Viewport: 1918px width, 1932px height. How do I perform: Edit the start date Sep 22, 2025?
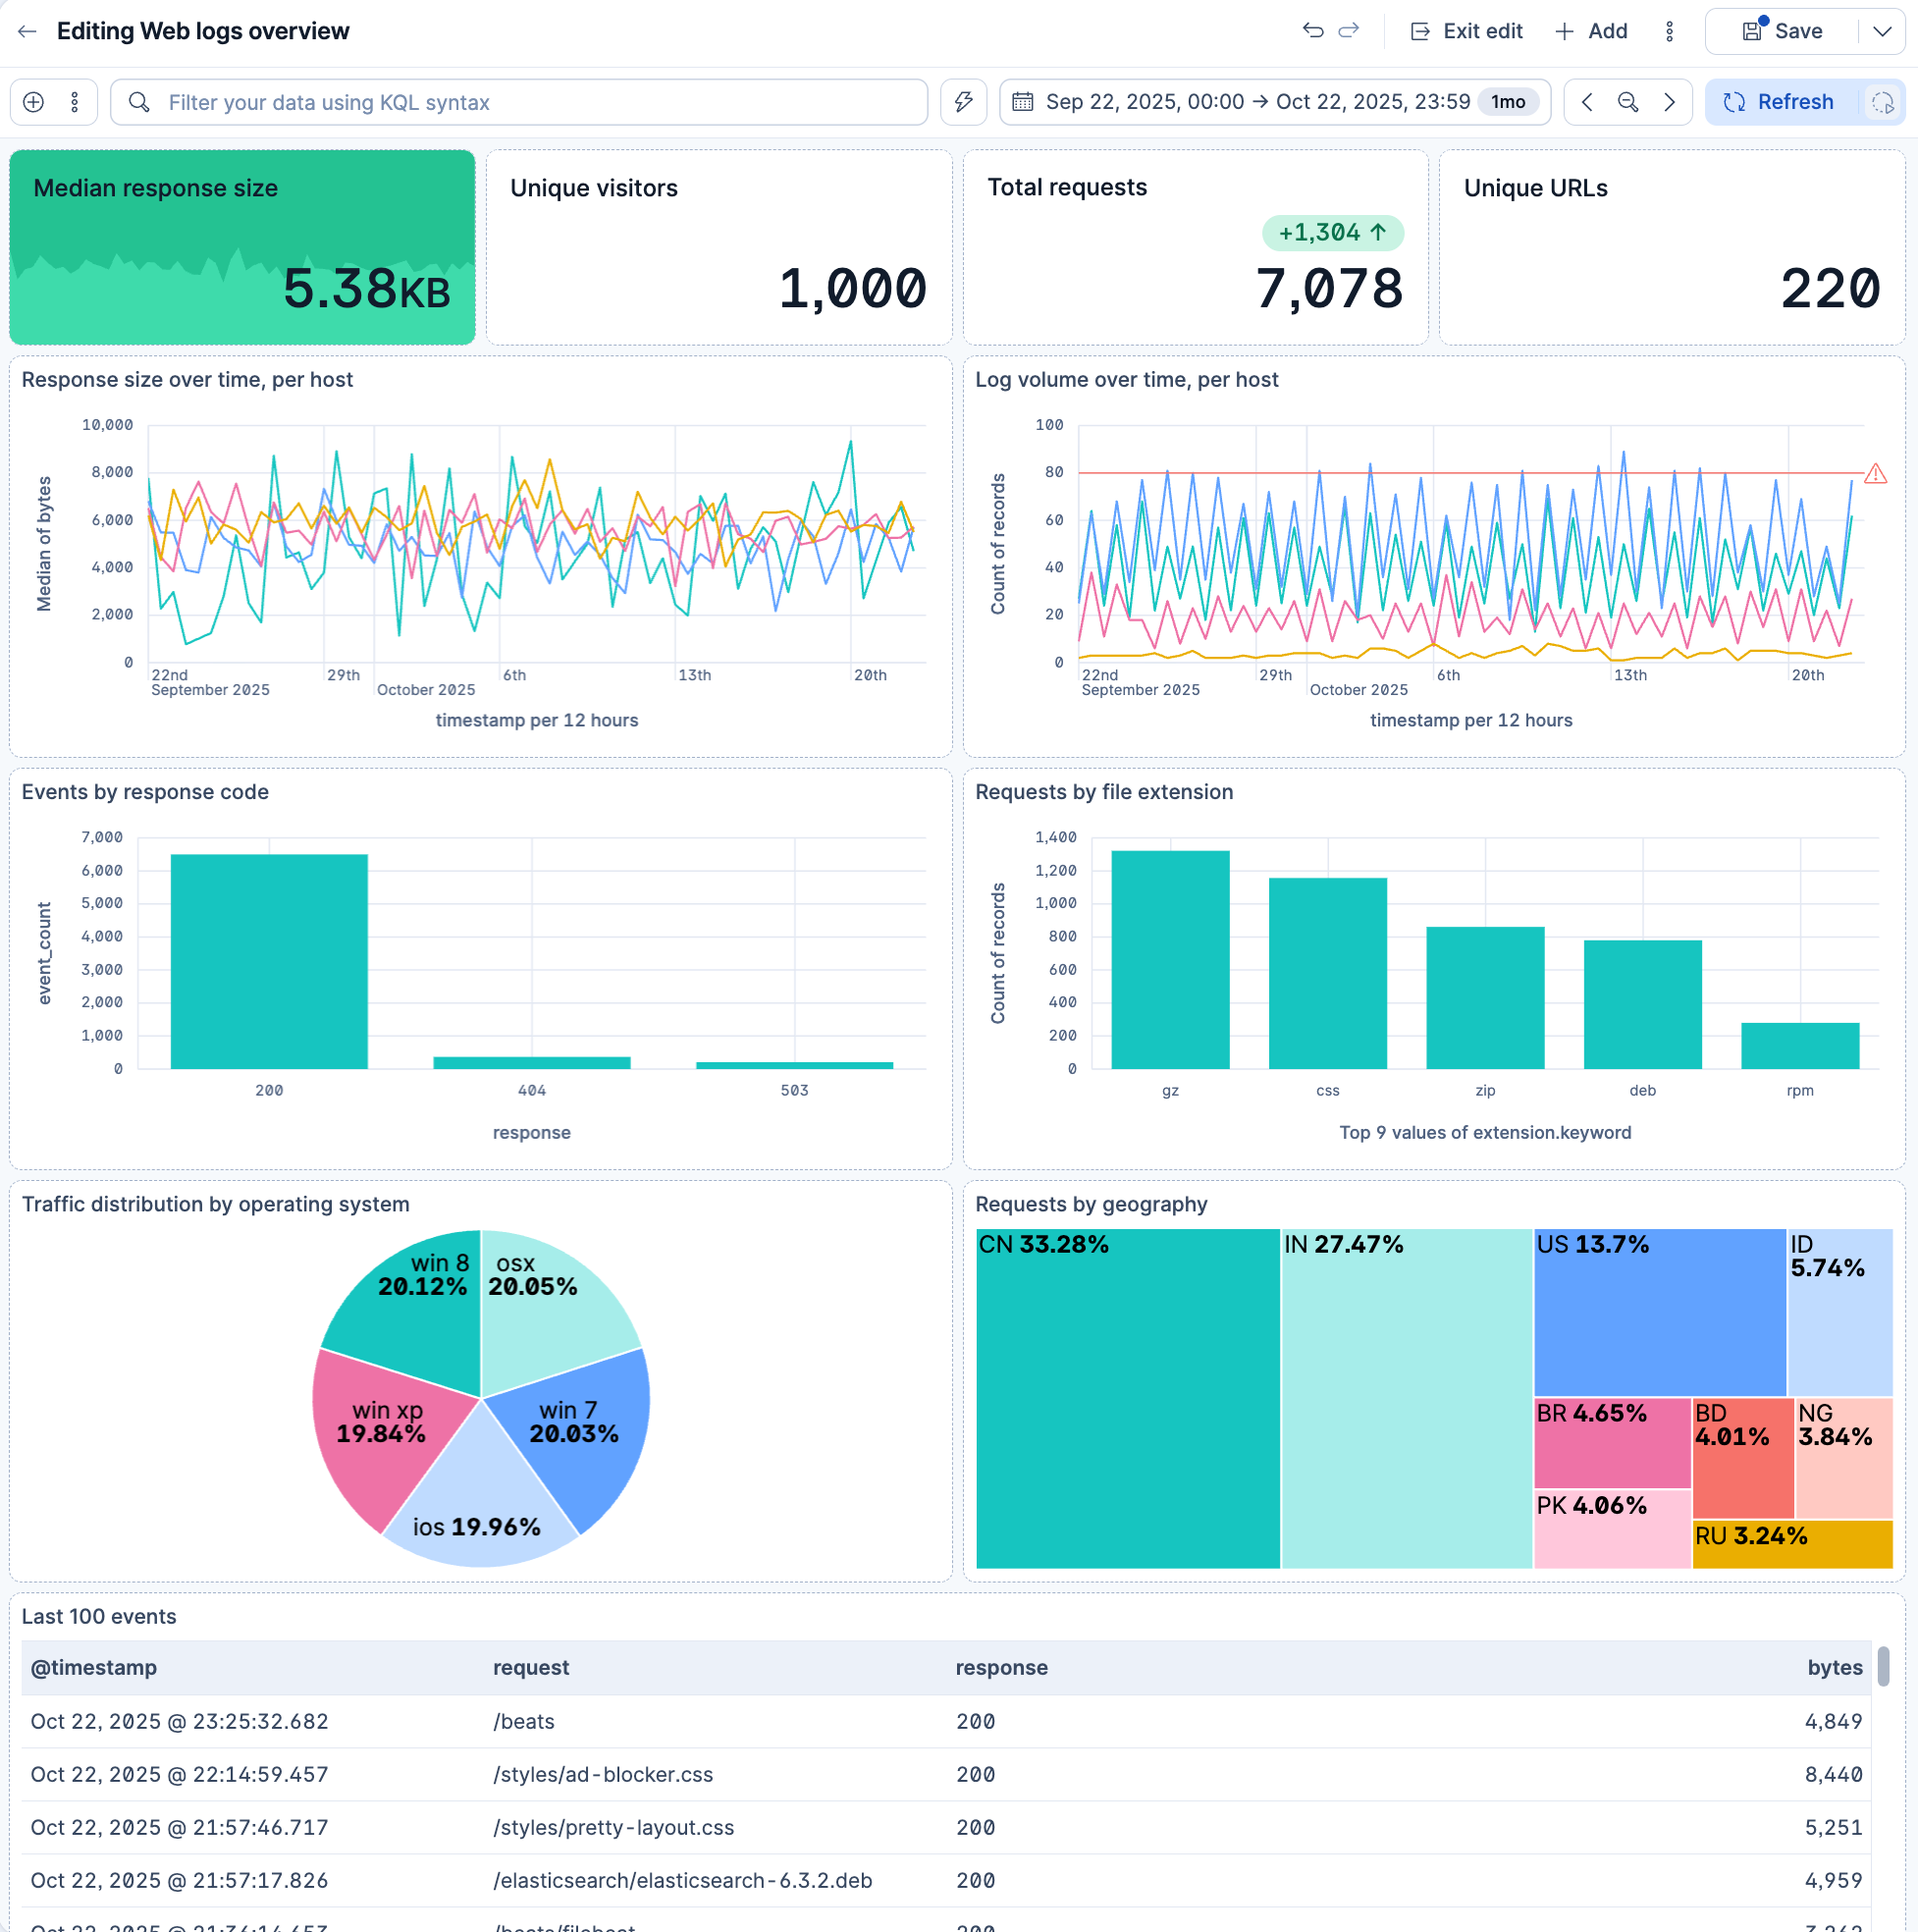(1145, 102)
